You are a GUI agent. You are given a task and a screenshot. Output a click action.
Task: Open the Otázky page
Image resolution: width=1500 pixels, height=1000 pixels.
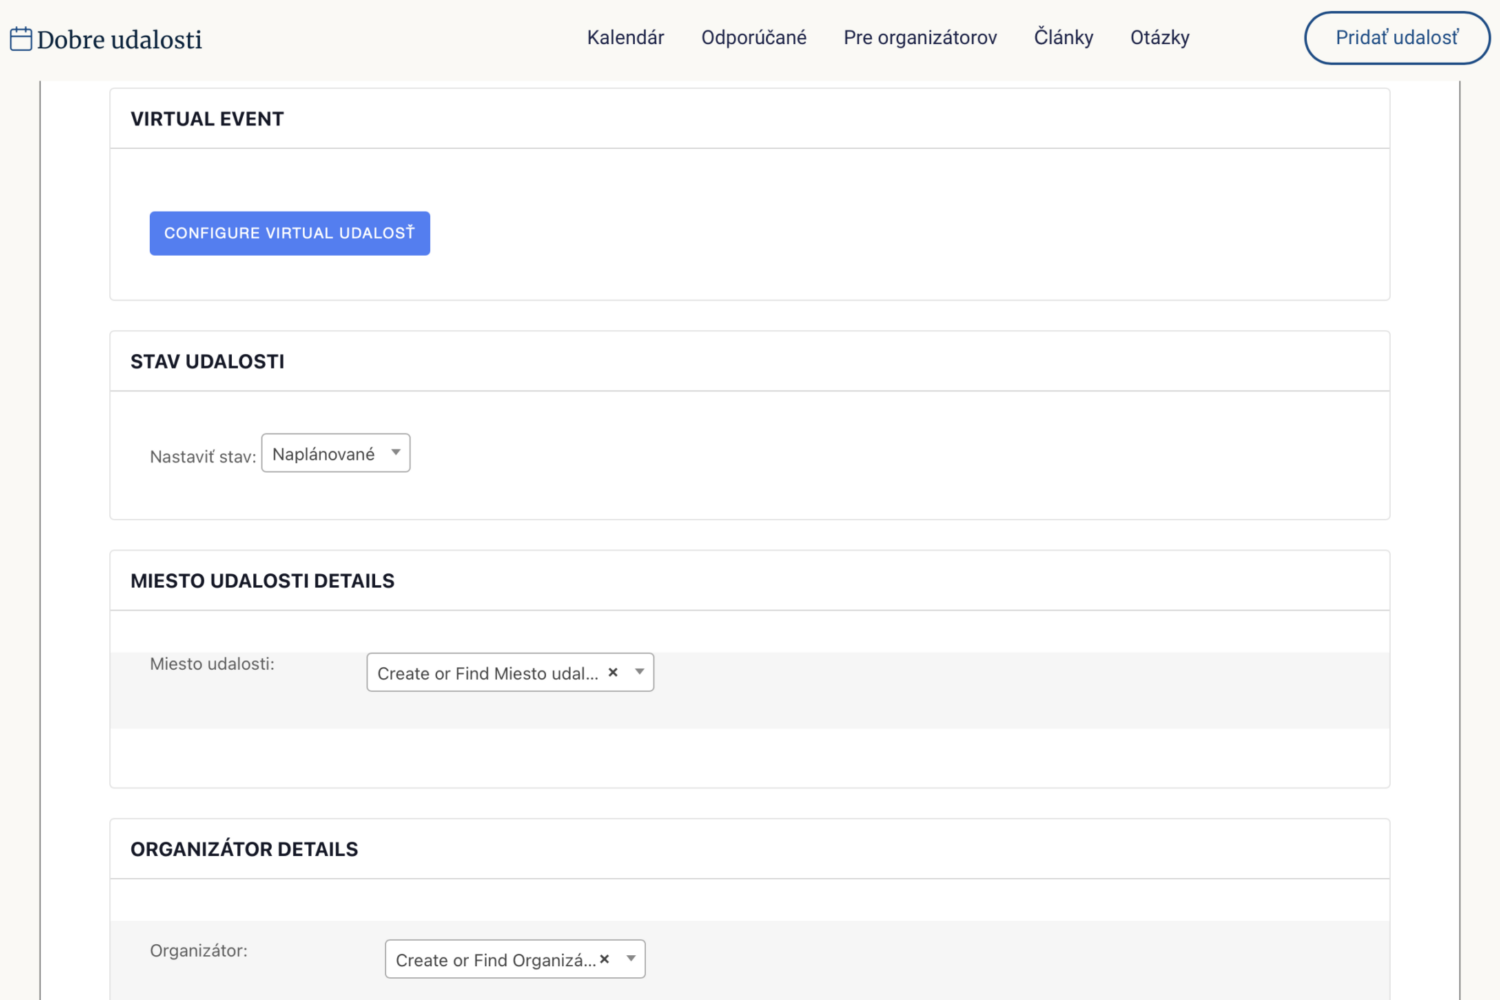tap(1160, 38)
